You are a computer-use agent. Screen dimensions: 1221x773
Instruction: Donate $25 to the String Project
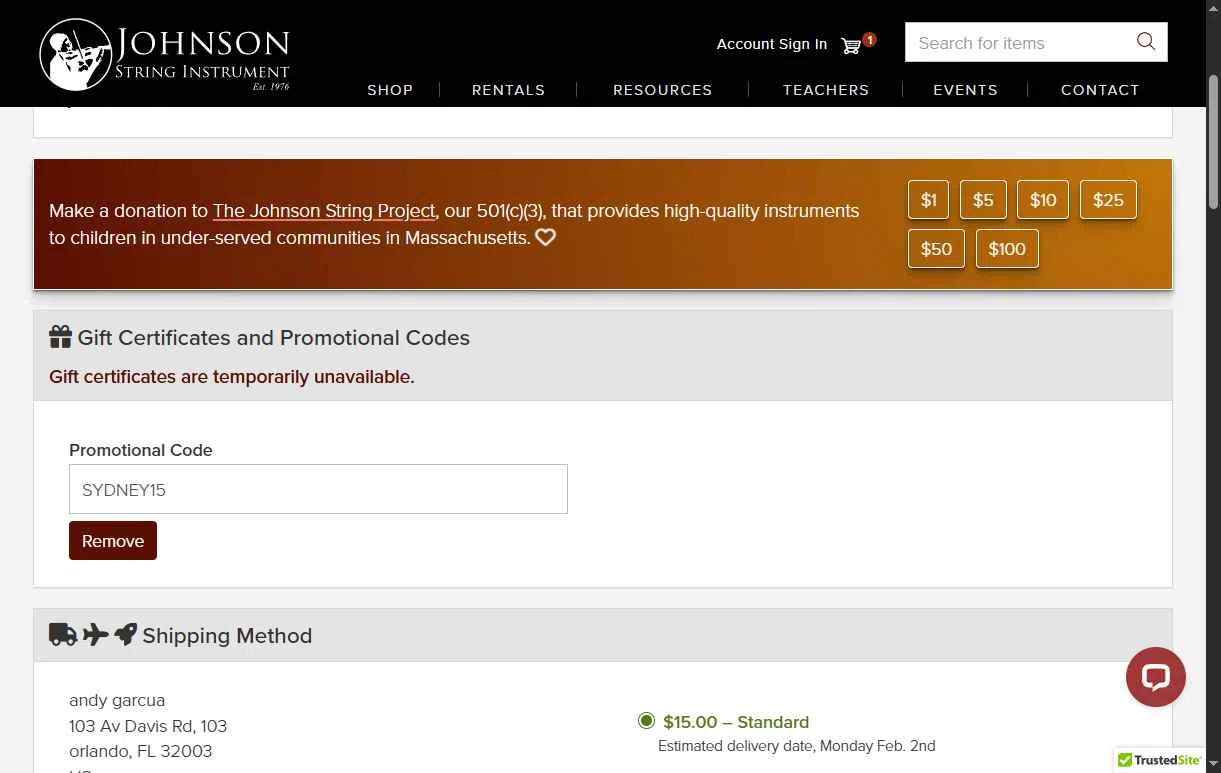click(x=1108, y=200)
